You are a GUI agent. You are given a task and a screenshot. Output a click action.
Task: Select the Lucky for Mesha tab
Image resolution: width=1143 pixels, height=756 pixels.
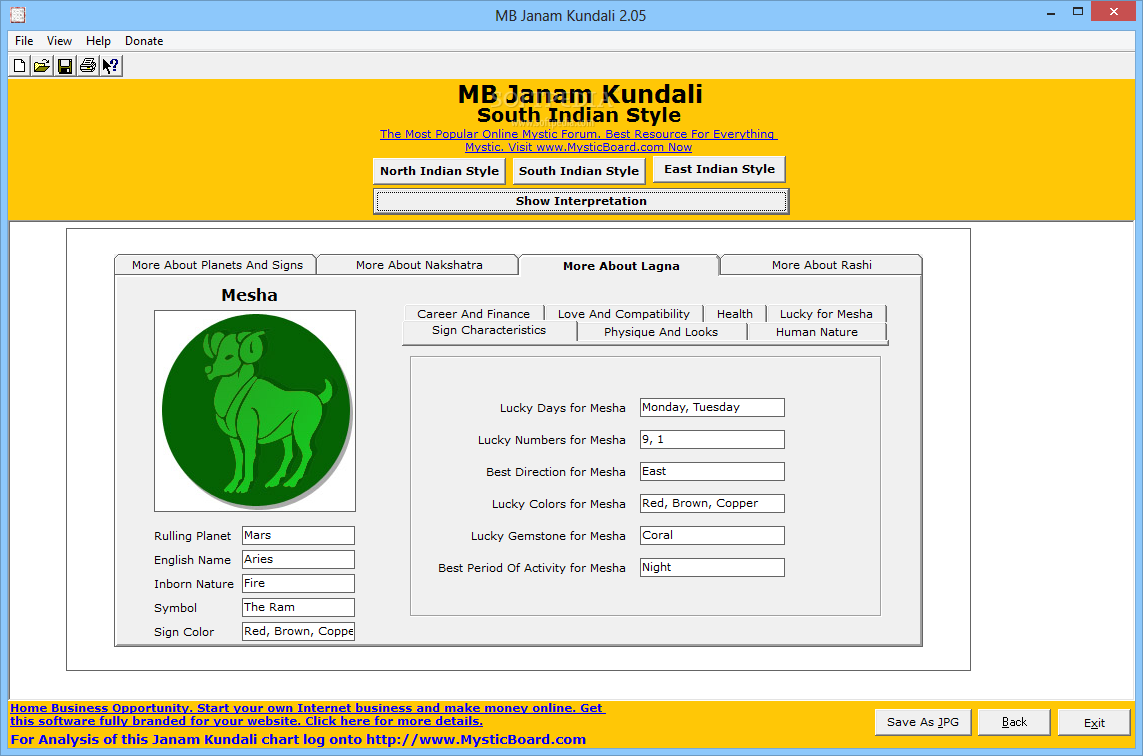click(x=826, y=313)
